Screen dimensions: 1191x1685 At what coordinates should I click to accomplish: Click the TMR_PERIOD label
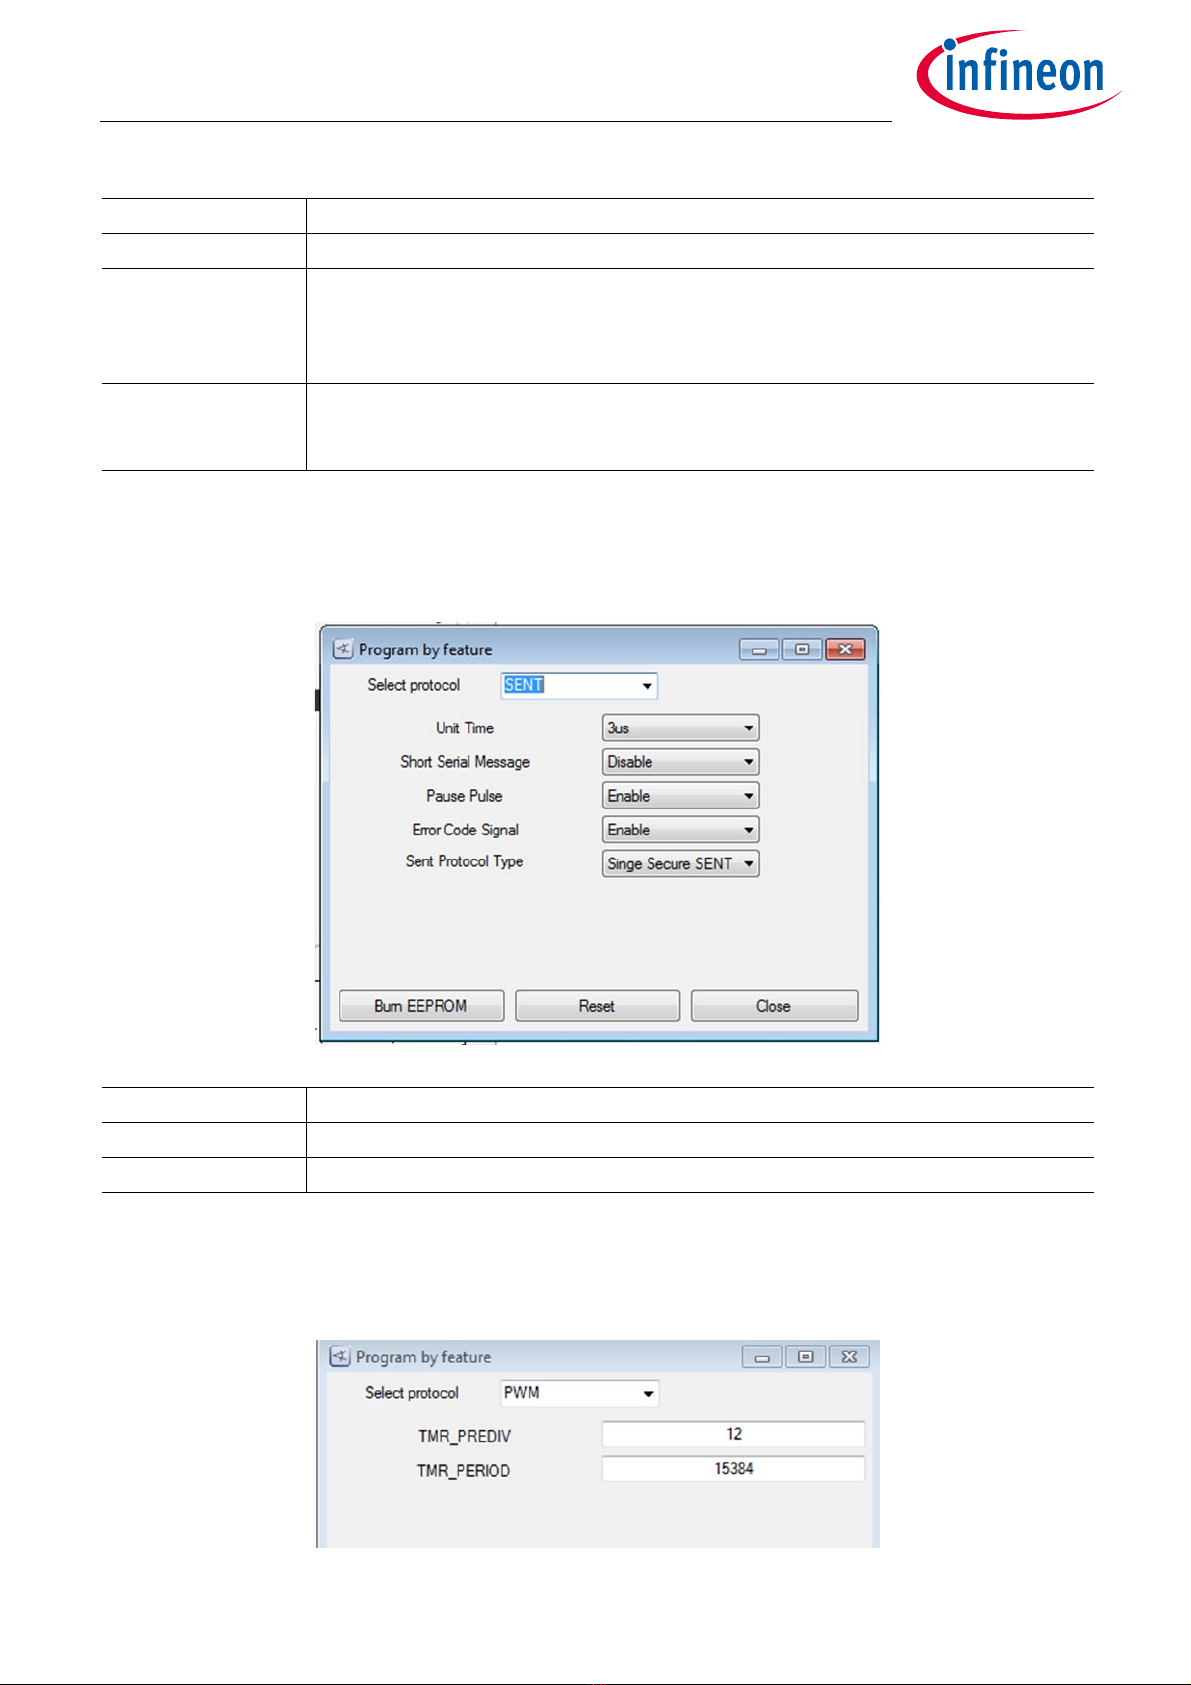point(464,1471)
